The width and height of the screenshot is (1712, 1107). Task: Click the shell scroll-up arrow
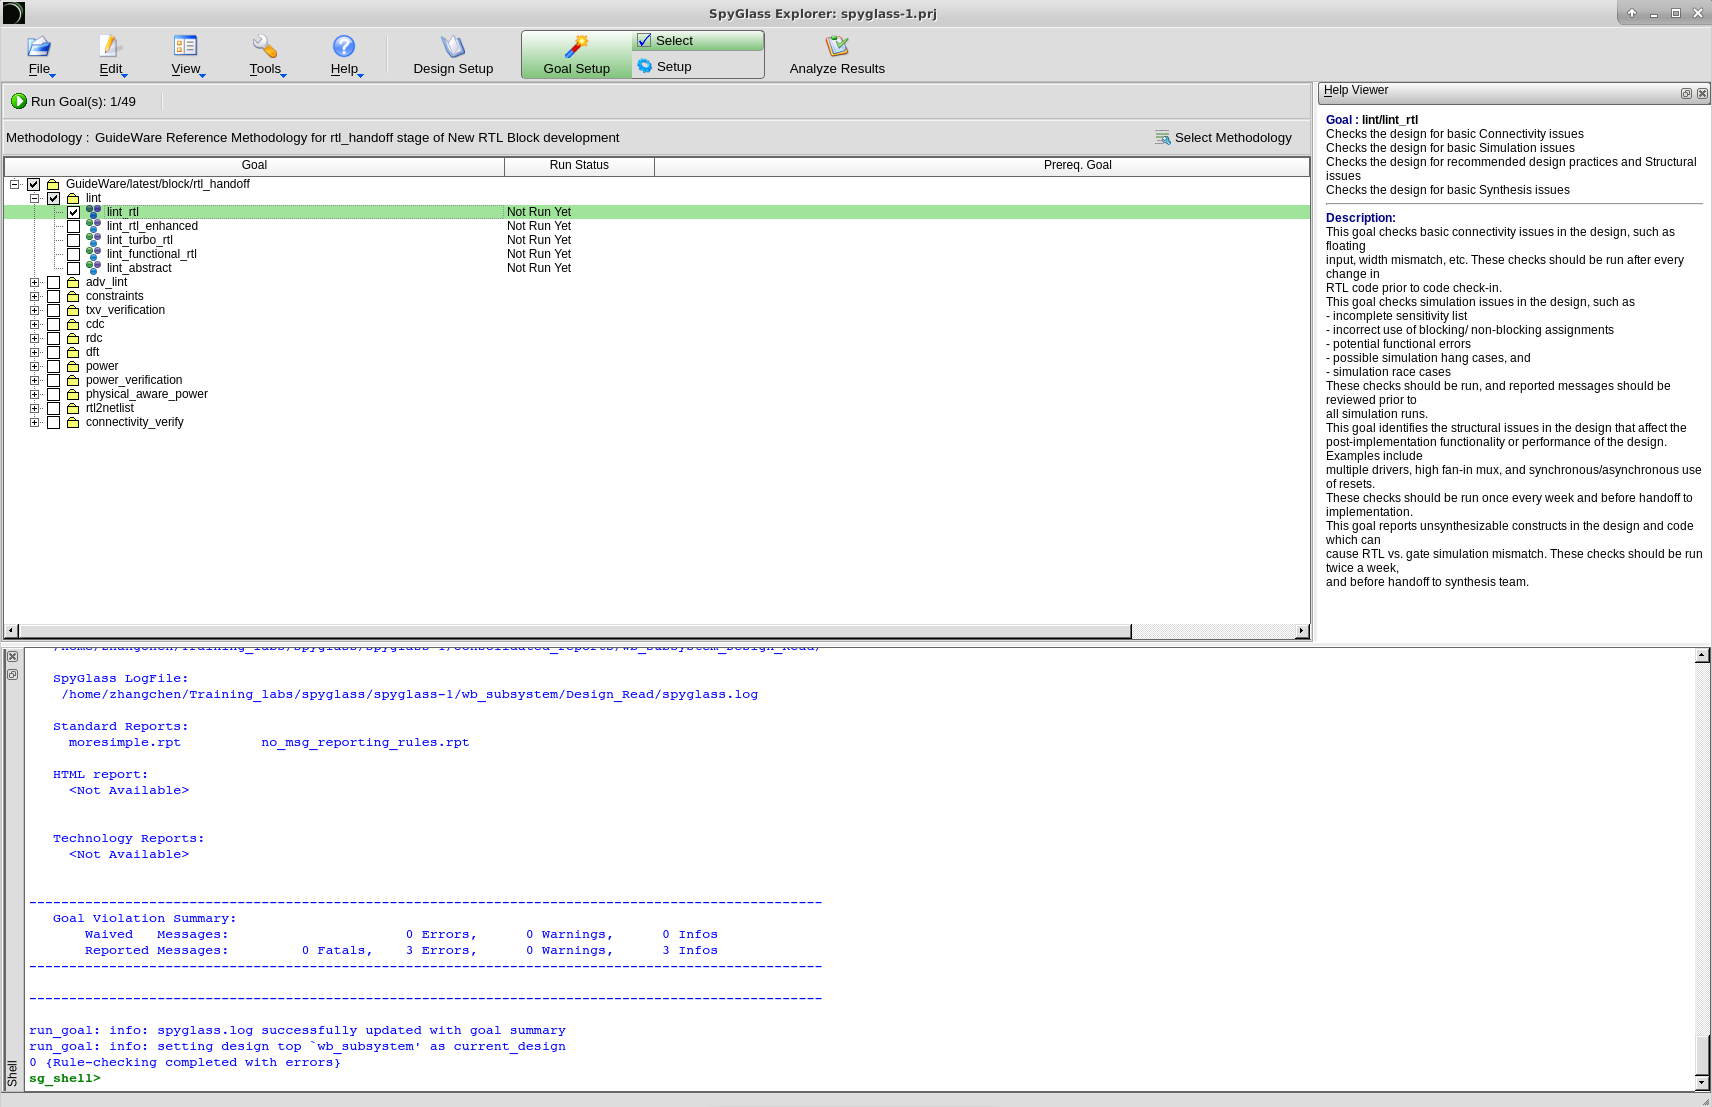pyautogui.click(x=1702, y=656)
